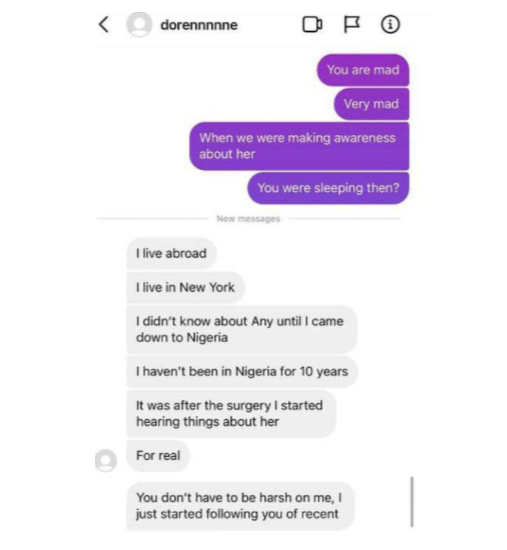Click the New messages divider label
The image size is (507, 550).
pyautogui.click(x=248, y=219)
